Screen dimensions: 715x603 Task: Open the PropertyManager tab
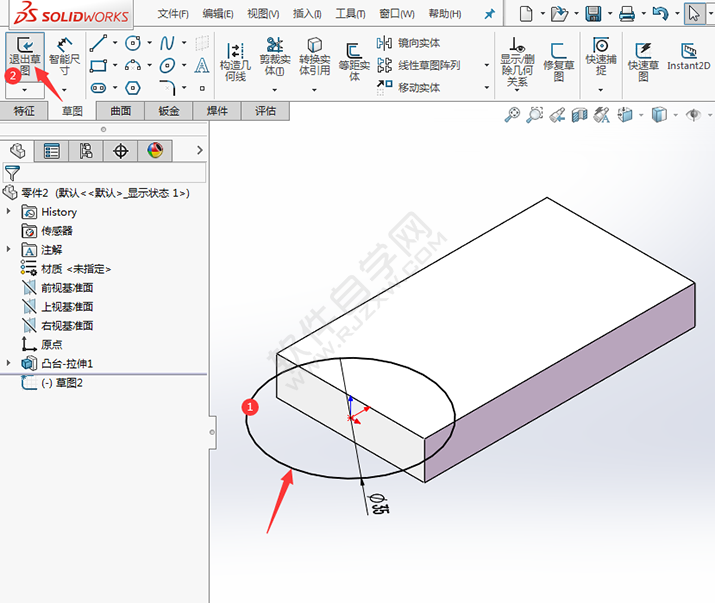[52, 151]
